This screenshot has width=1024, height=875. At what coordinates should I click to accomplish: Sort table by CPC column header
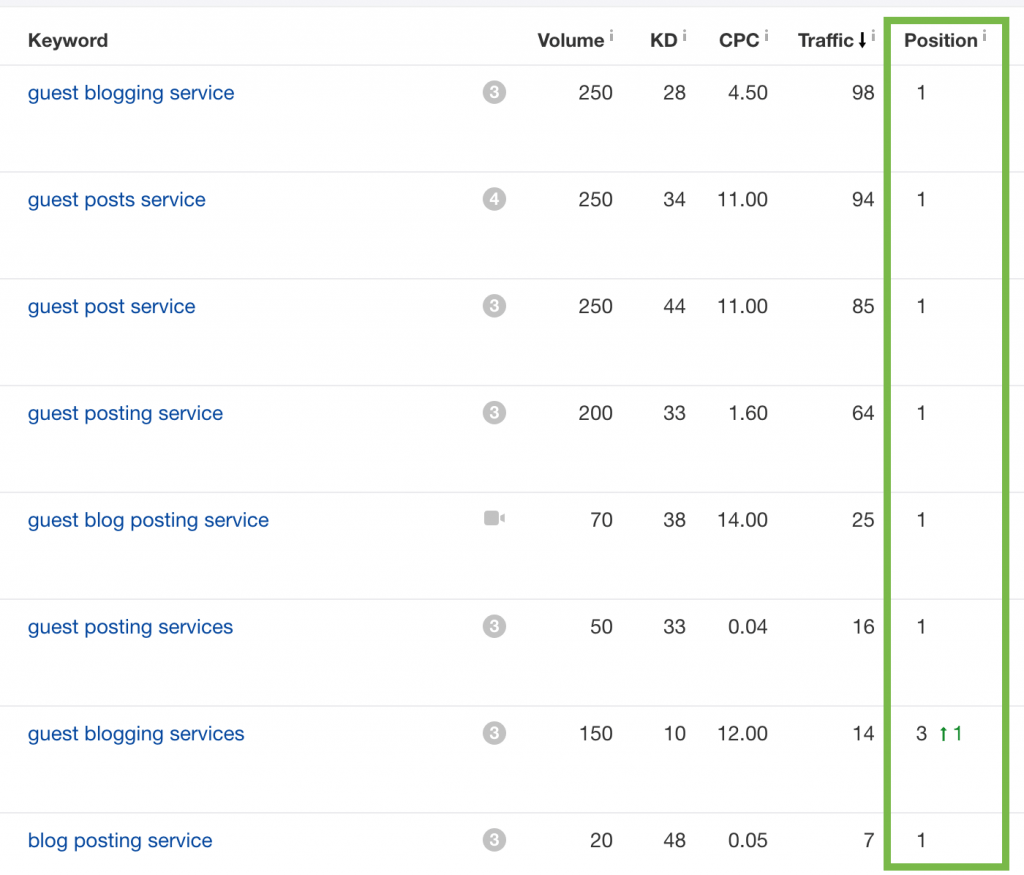pyautogui.click(x=739, y=40)
